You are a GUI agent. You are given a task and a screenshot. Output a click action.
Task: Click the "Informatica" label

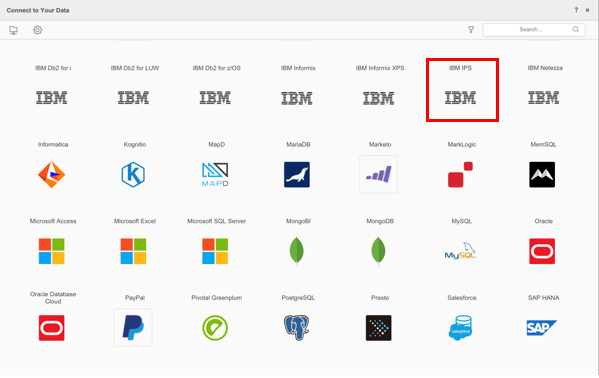[53, 144]
